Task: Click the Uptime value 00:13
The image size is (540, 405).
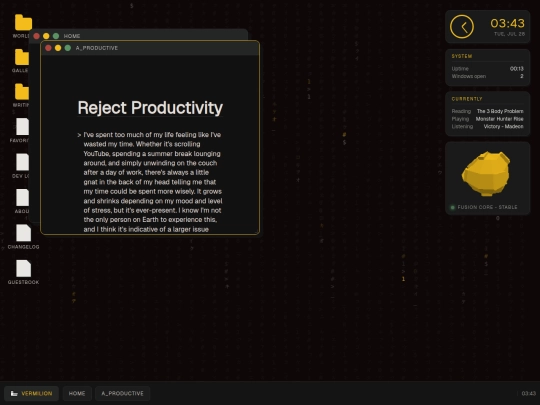Action: click(517, 69)
